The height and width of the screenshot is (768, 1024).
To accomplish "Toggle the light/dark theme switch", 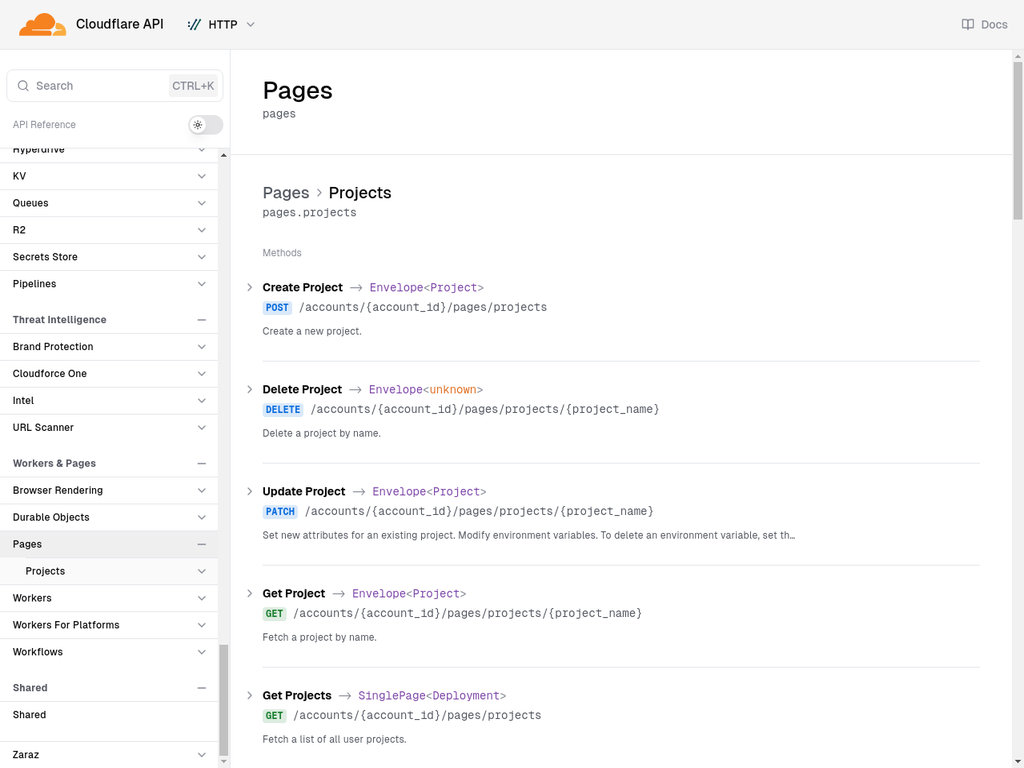I will coord(206,125).
